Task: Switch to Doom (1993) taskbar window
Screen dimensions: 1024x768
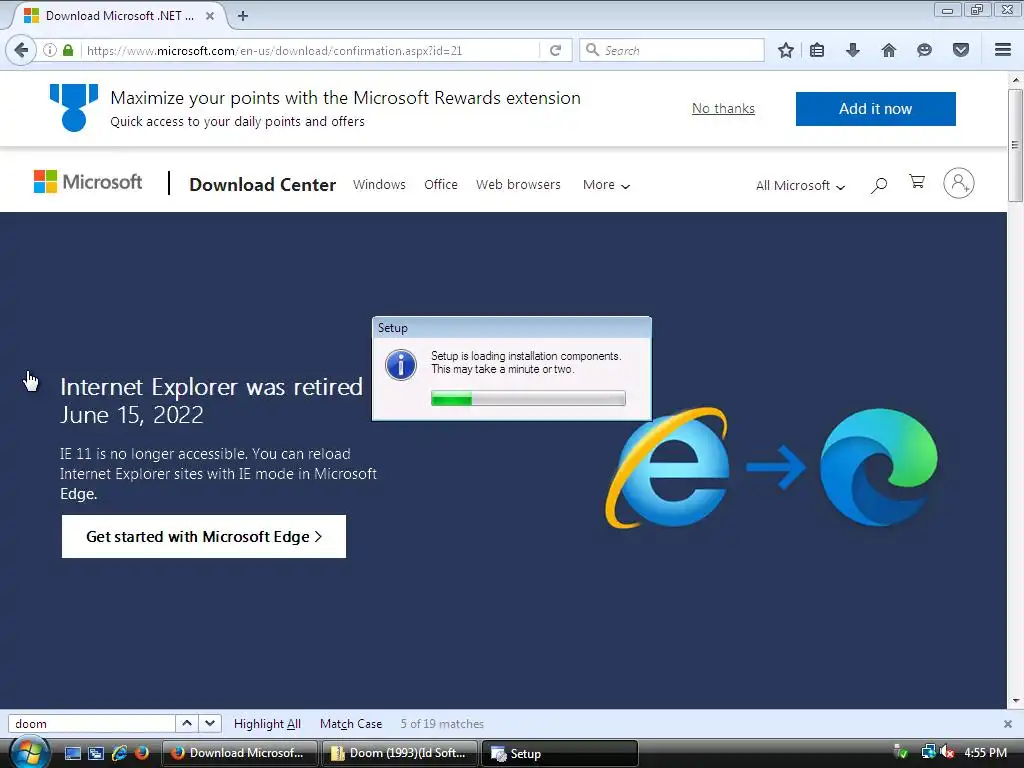Action: (x=400, y=753)
